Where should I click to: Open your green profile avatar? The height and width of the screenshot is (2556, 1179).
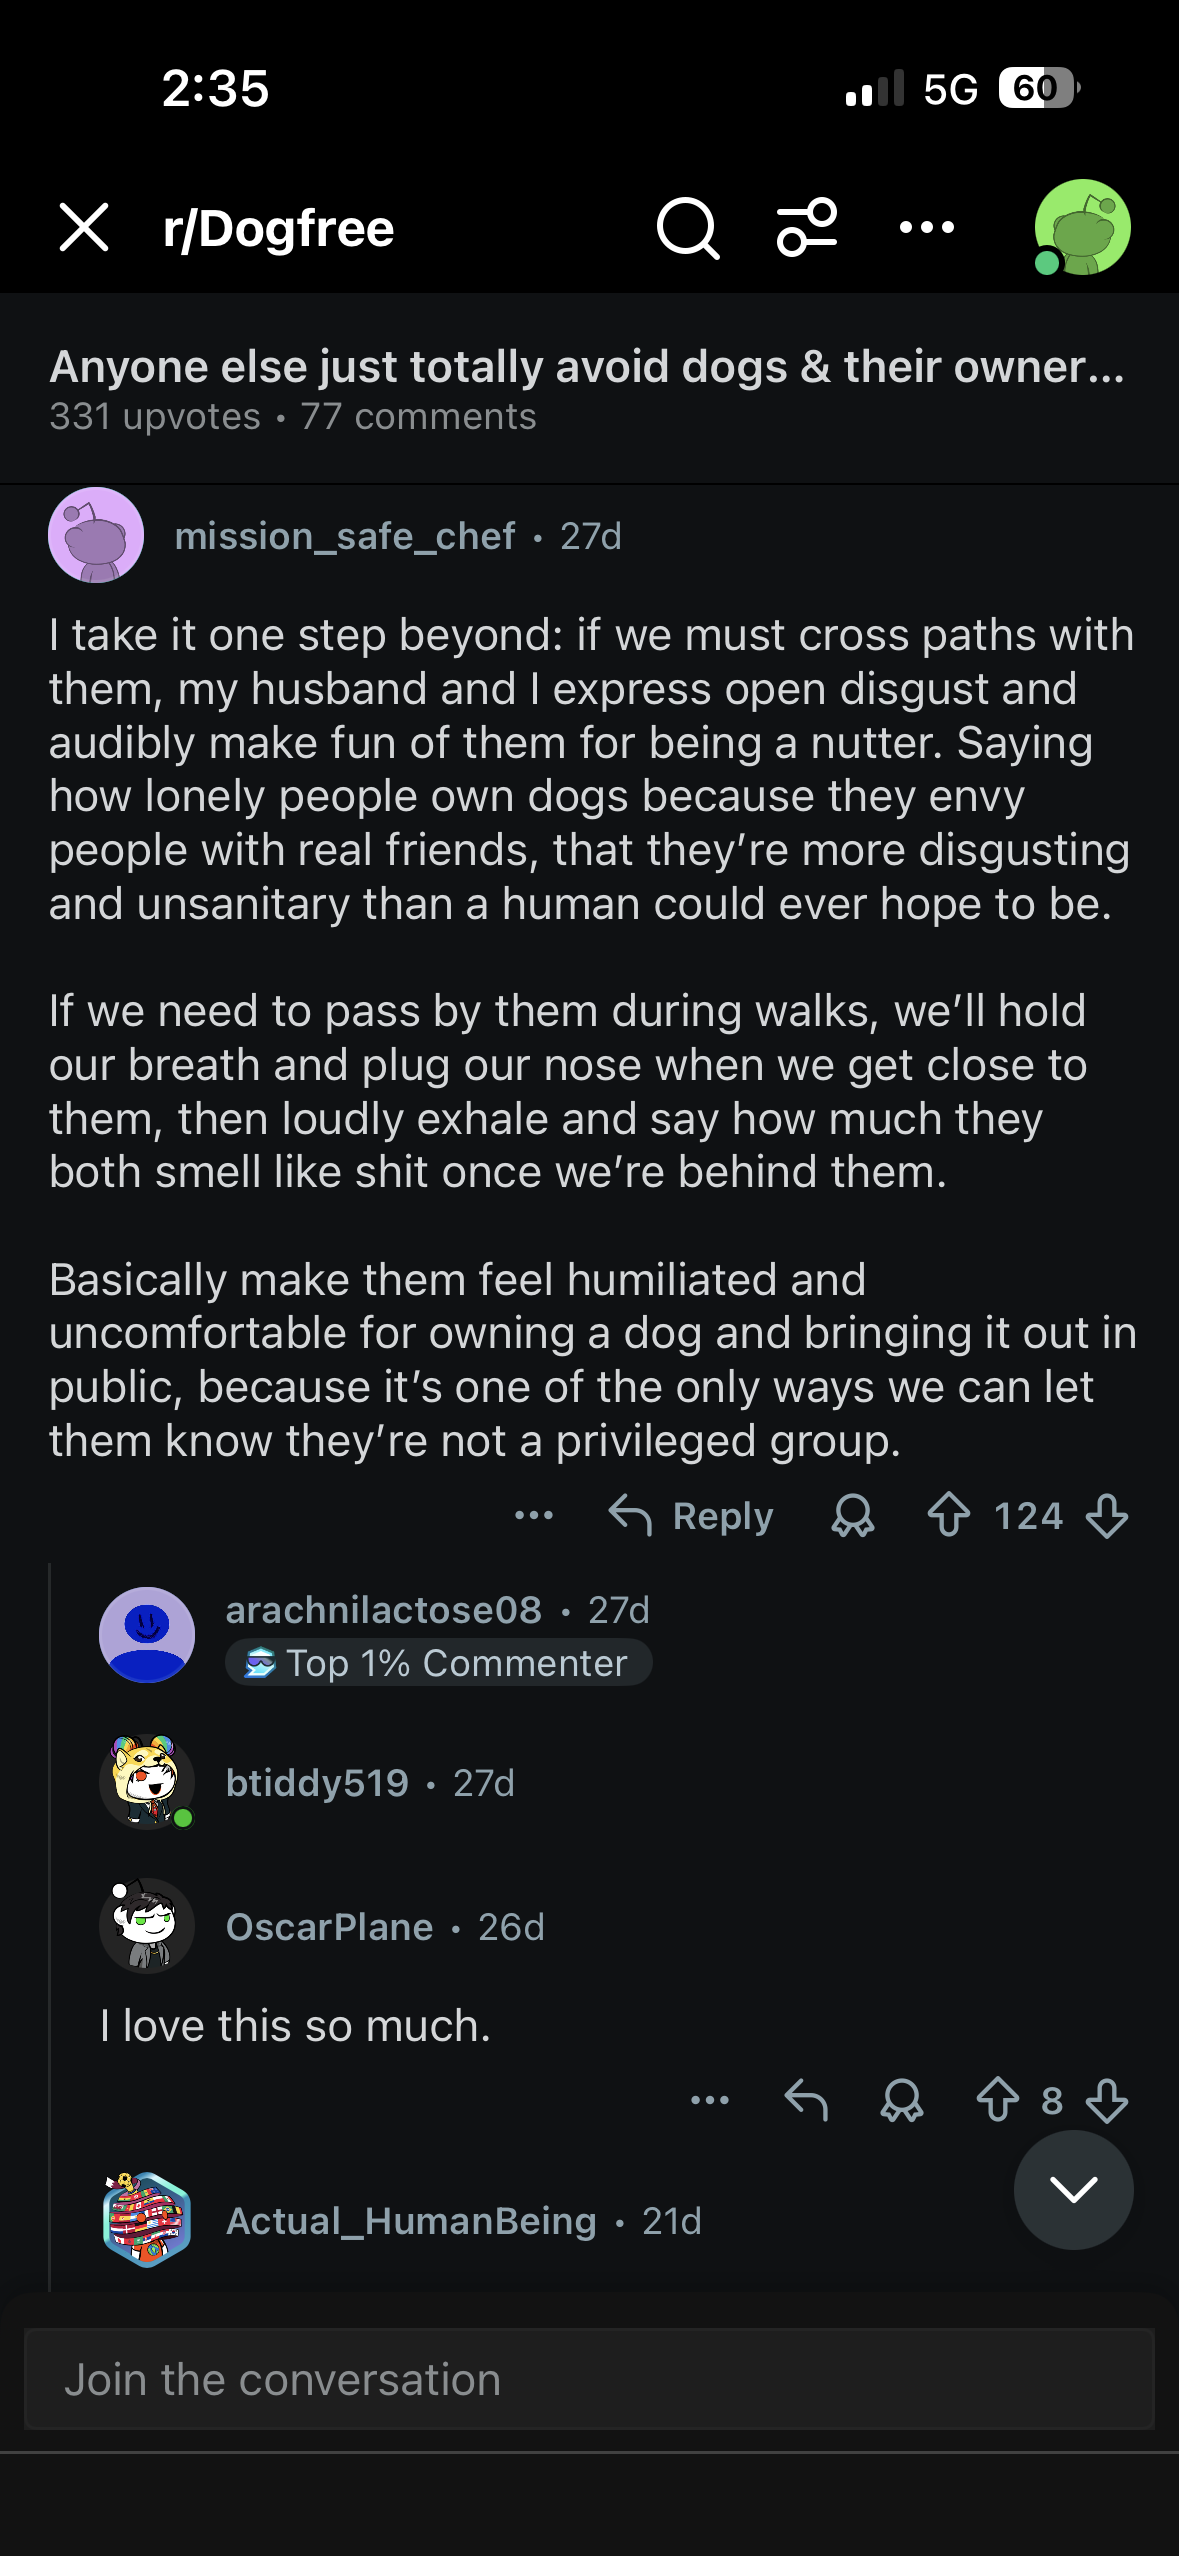point(1082,228)
